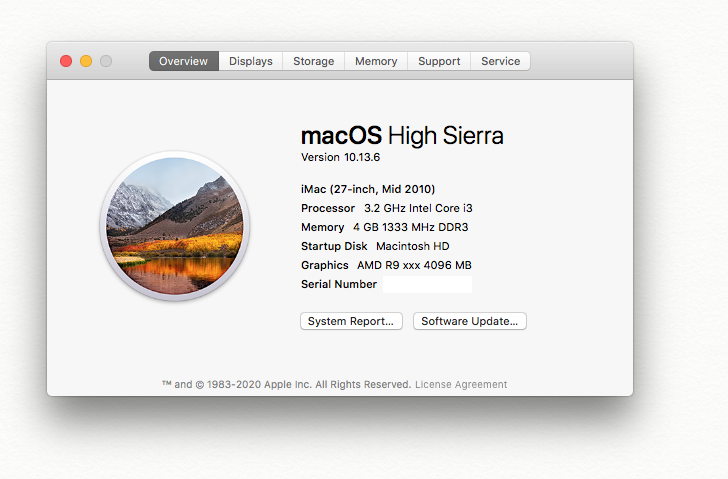Click the Apple Inc. copyright notice text
Image resolution: width=728 pixels, height=479 pixels.
286,384
